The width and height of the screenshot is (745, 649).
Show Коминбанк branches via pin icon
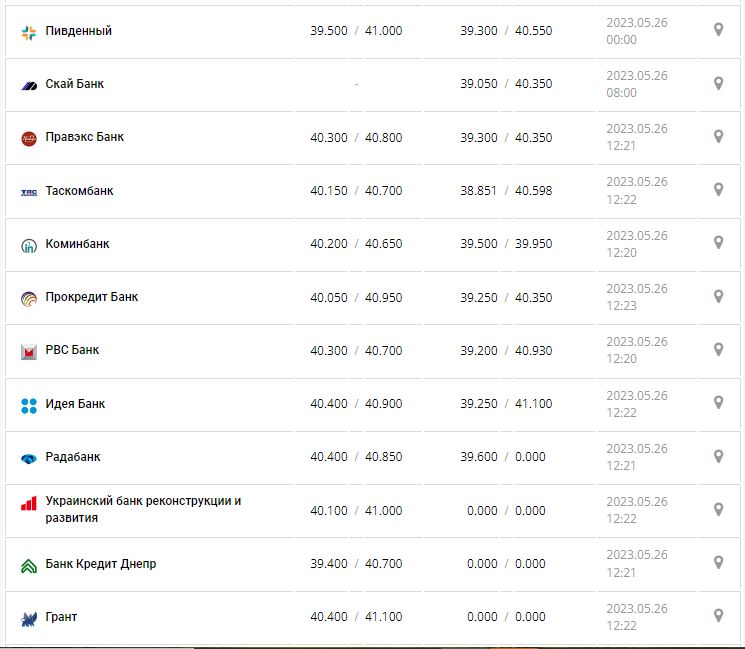tap(718, 243)
